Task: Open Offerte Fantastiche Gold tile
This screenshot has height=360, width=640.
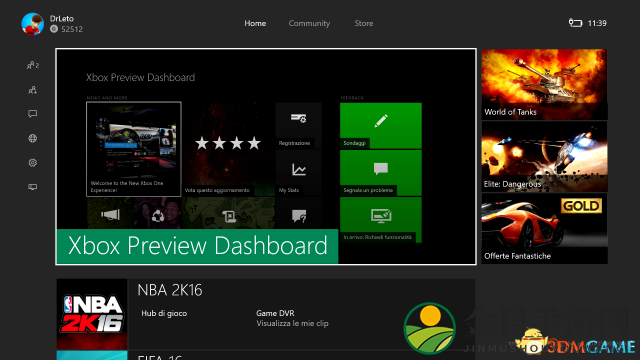Action: click(x=544, y=229)
